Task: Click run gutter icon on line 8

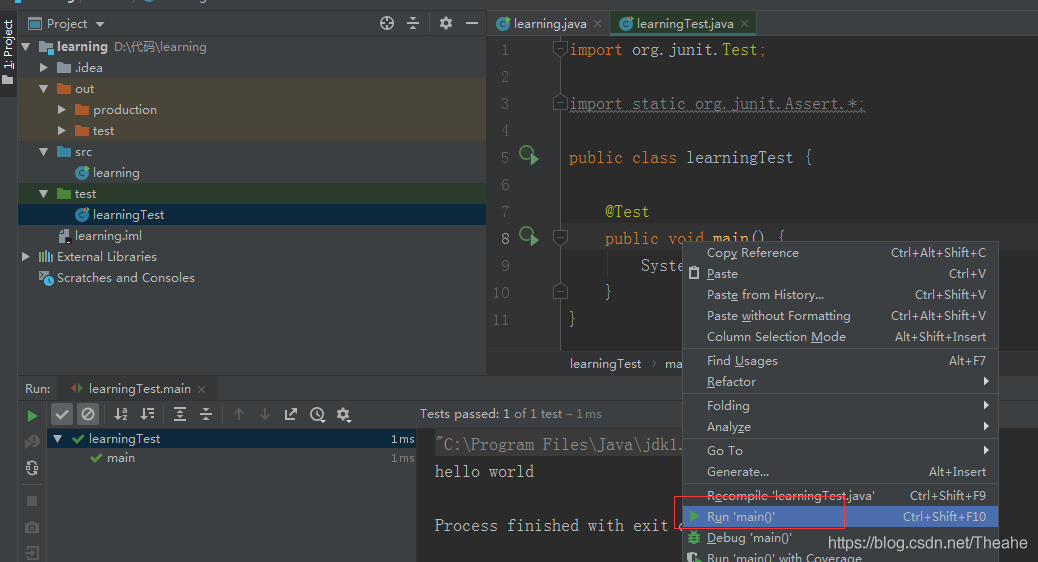Action: (528, 237)
